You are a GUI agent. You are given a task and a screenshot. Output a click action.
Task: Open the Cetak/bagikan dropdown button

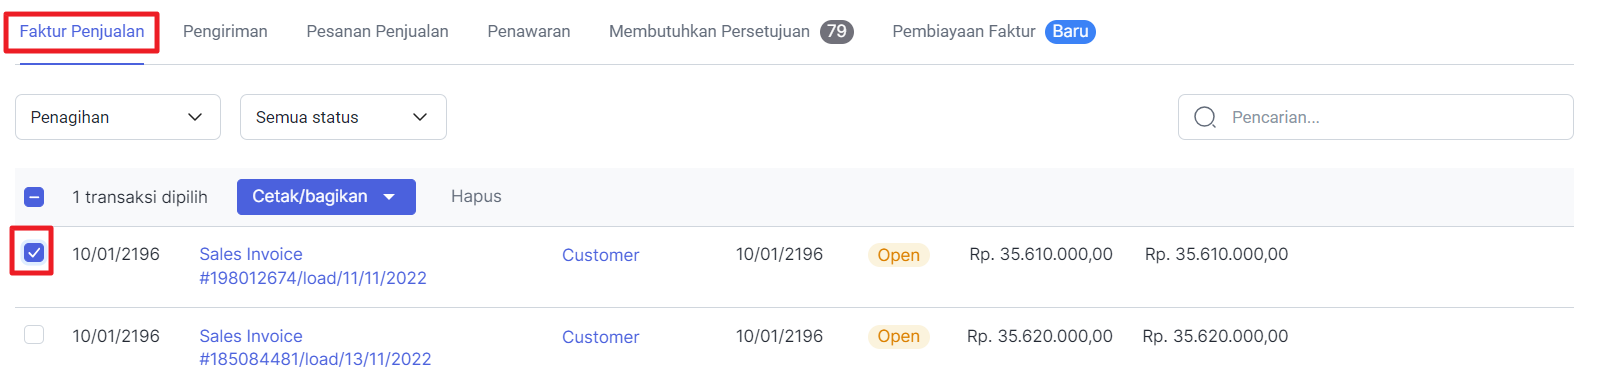(326, 197)
